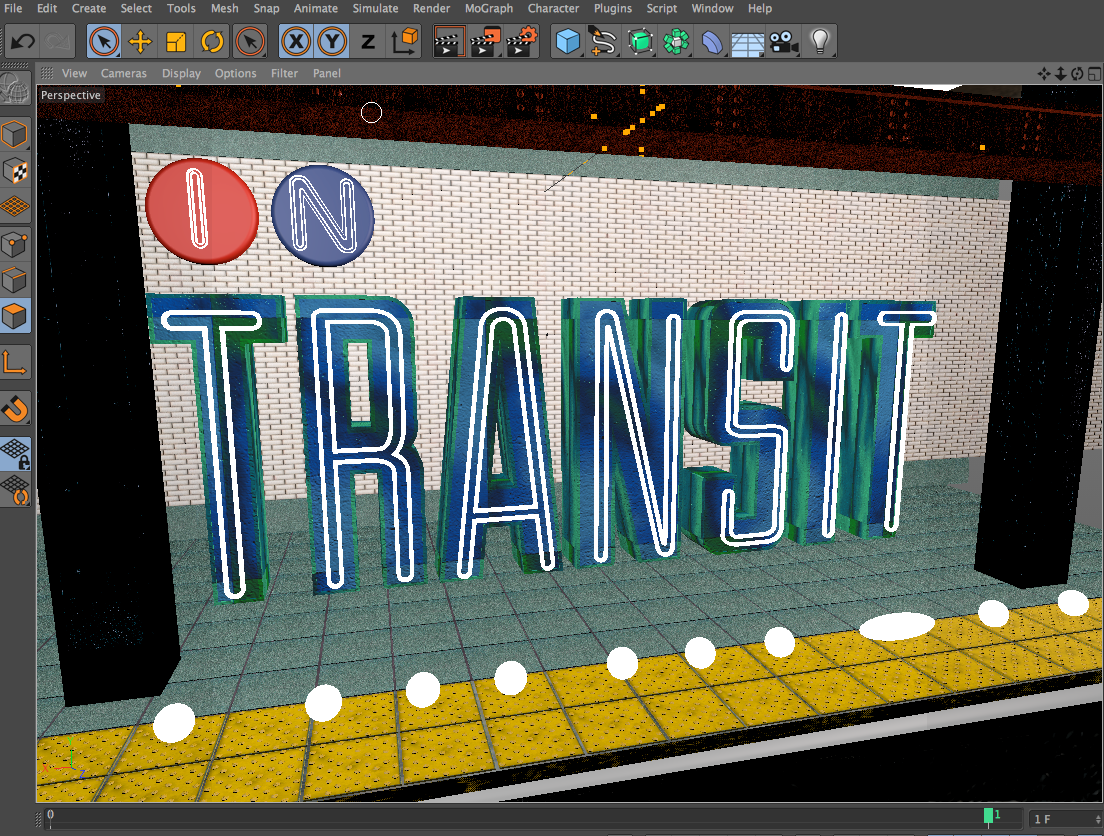Activate the recently used tool icon
The width and height of the screenshot is (1104, 836).
point(250,42)
